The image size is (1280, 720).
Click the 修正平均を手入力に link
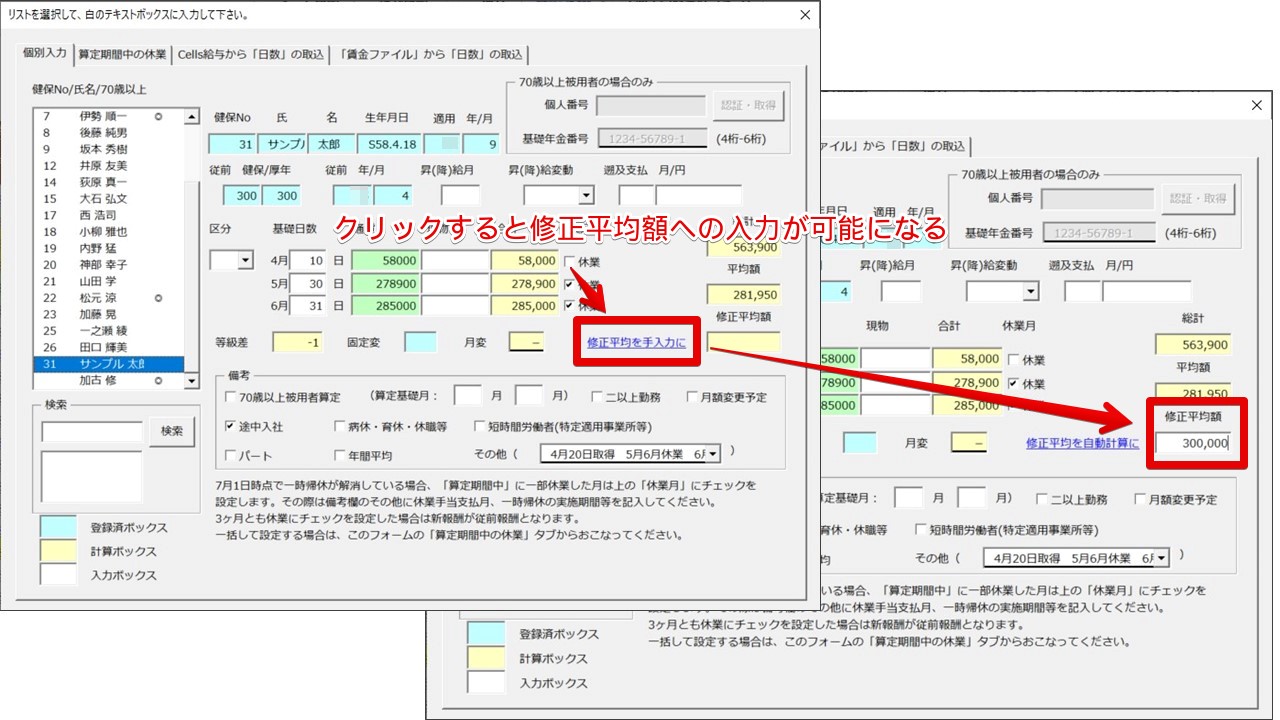[x=636, y=343]
